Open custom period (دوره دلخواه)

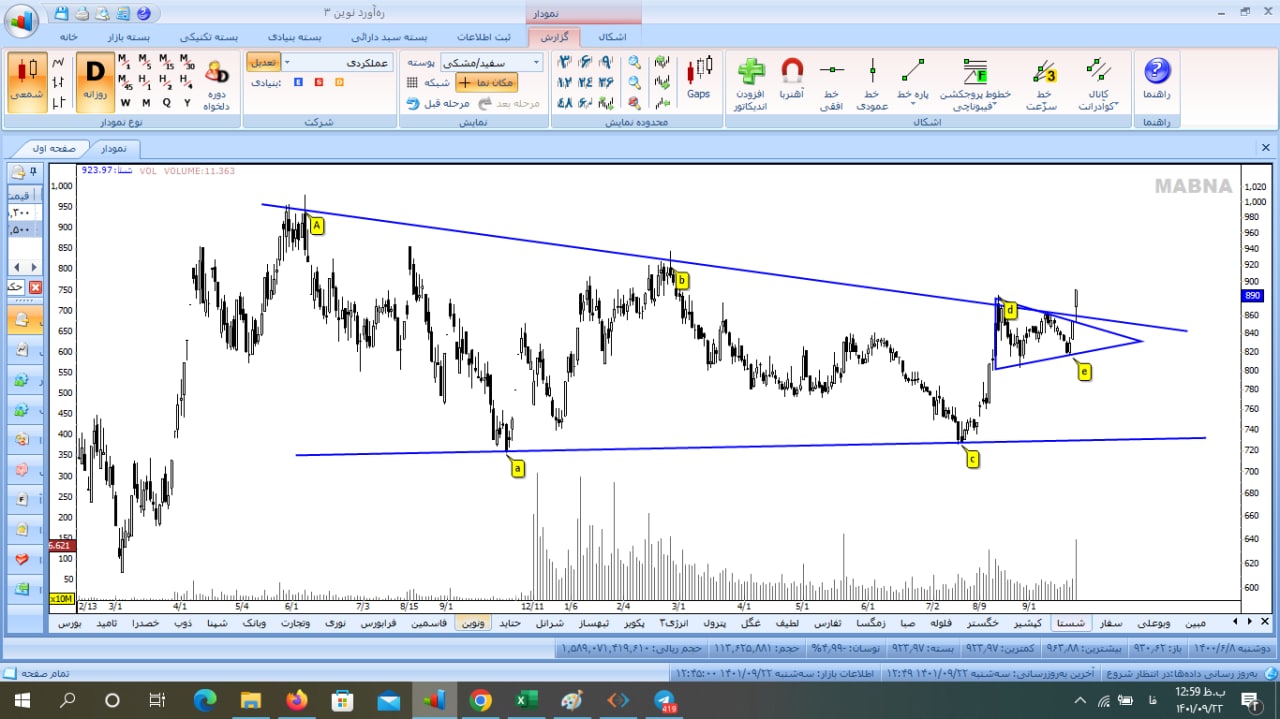217,83
